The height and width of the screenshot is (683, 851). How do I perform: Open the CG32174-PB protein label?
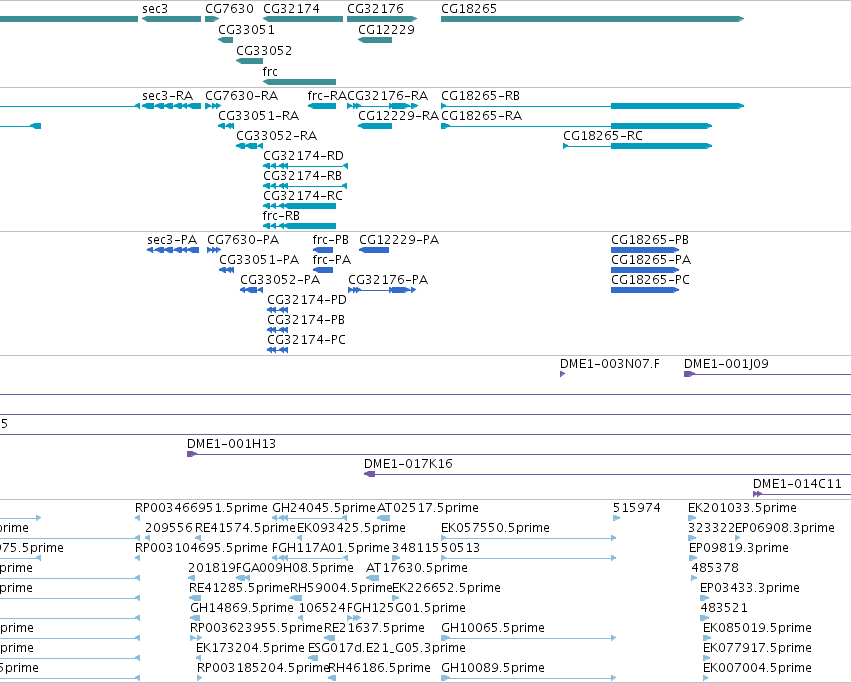click(x=306, y=320)
